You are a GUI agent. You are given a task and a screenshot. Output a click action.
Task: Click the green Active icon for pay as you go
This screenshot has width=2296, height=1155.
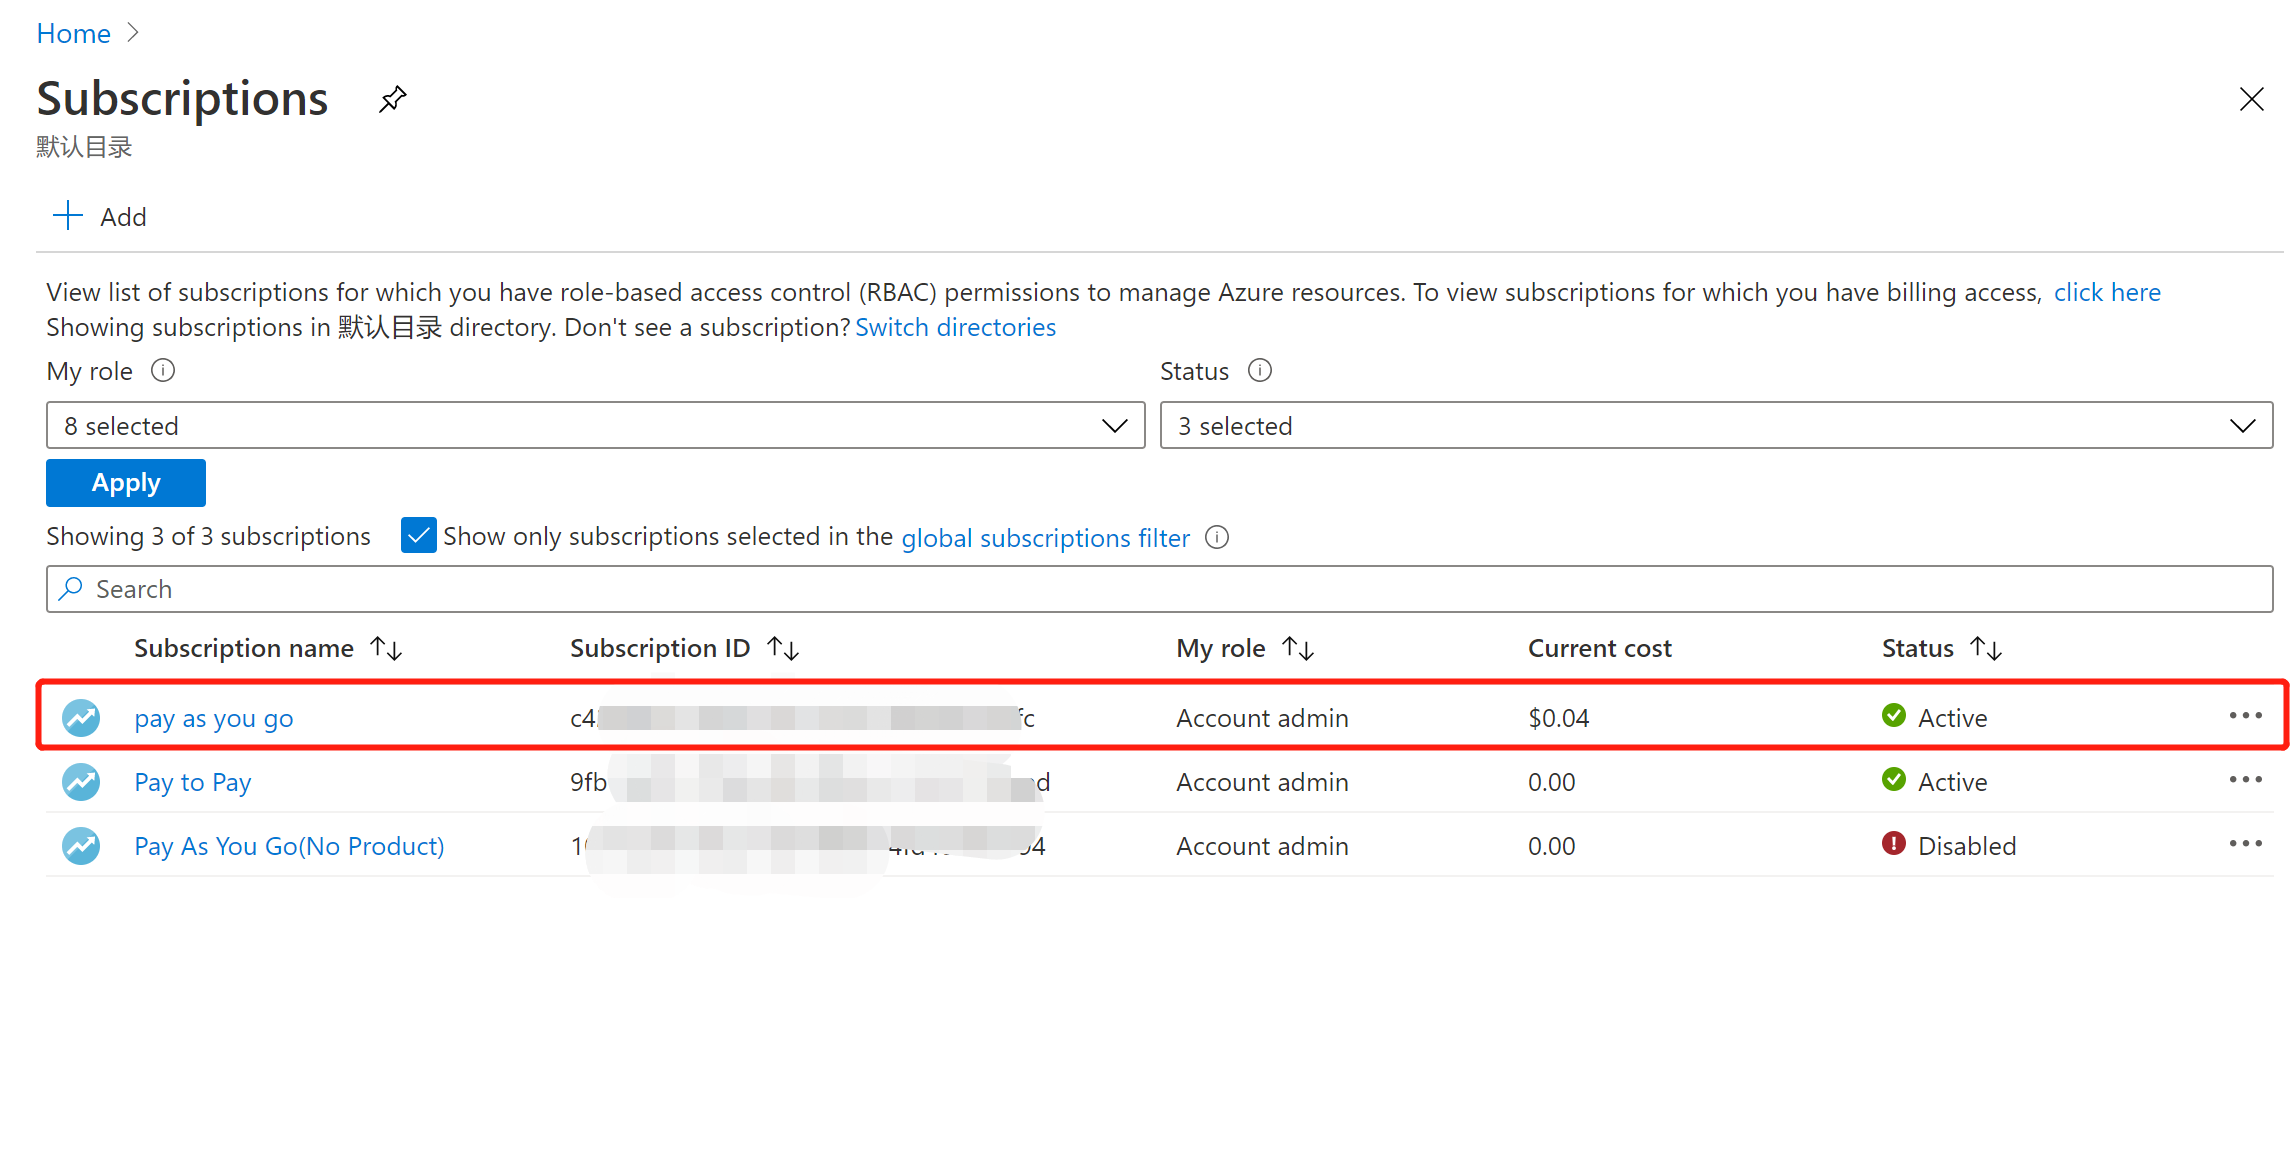tap(1894, 716)
